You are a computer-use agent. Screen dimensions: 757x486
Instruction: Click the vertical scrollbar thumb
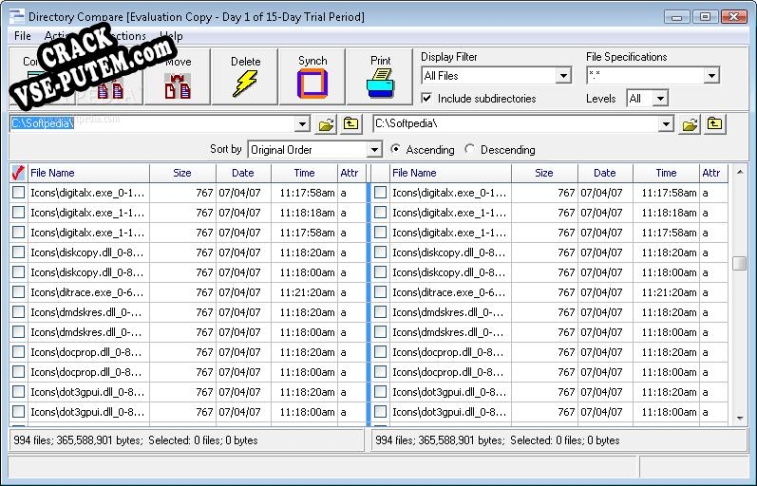point(739,263)
